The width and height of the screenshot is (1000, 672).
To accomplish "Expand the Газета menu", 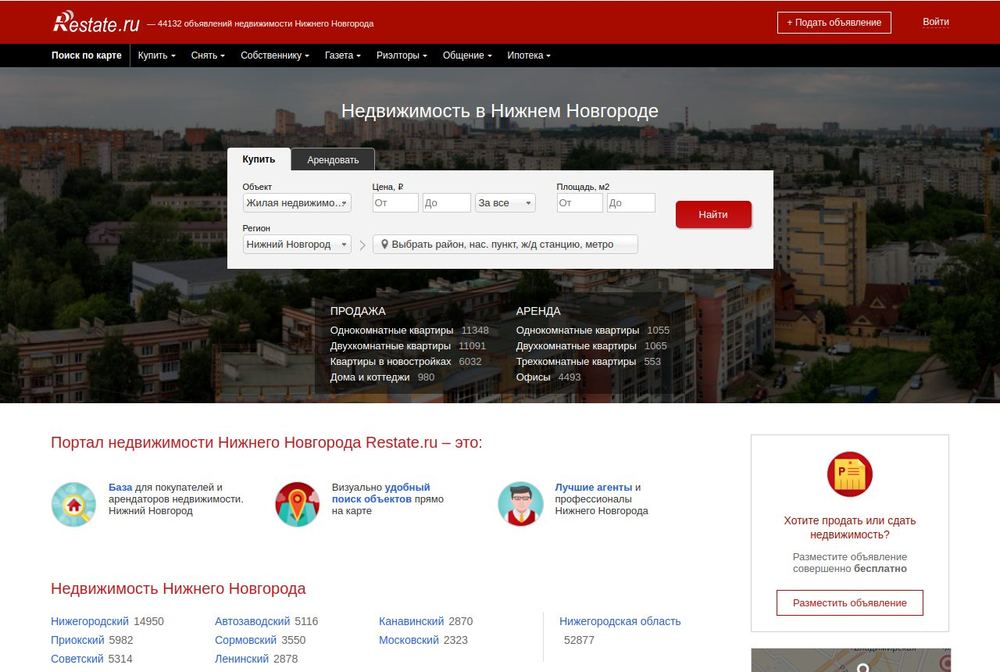I will click(x=342, y=55).
